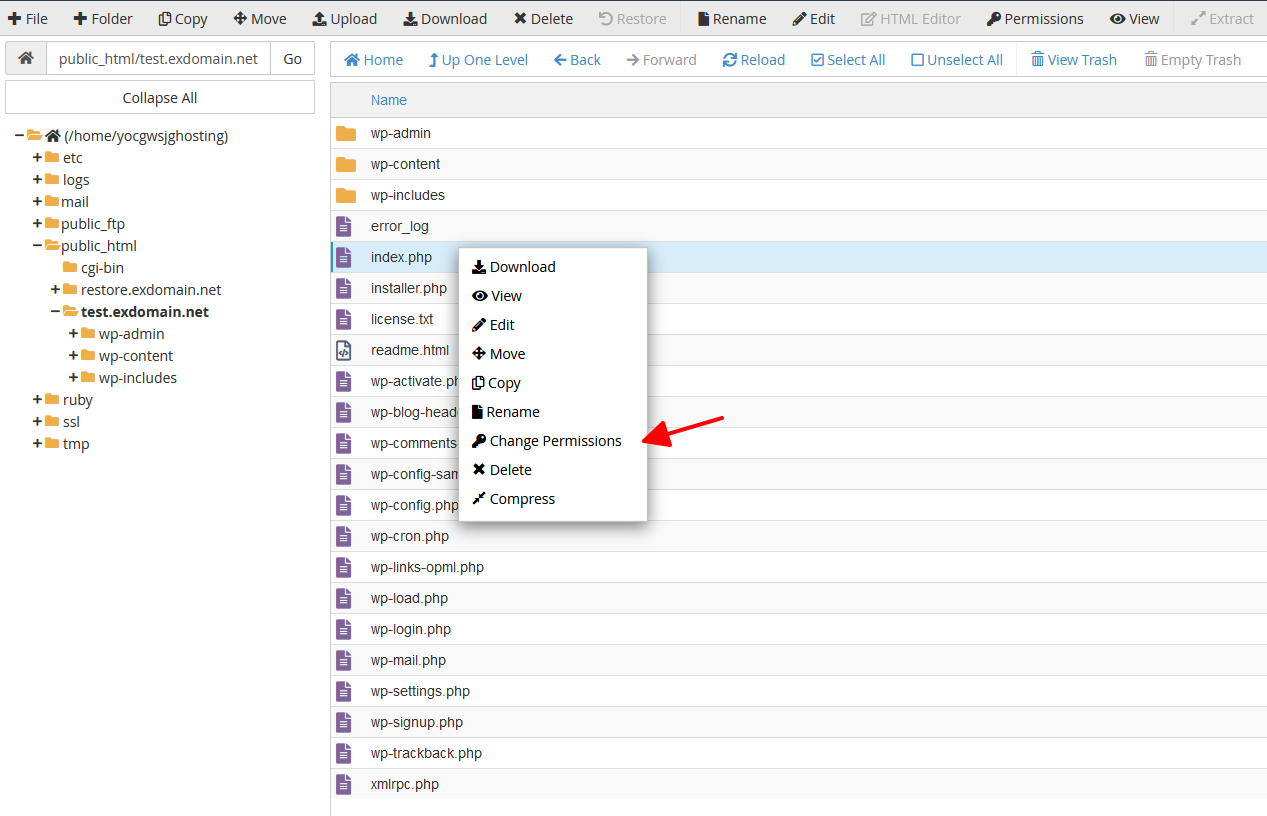Click Unselect All
The image size is (1267, 816).
pyautogui.click(x=957, y=60)
